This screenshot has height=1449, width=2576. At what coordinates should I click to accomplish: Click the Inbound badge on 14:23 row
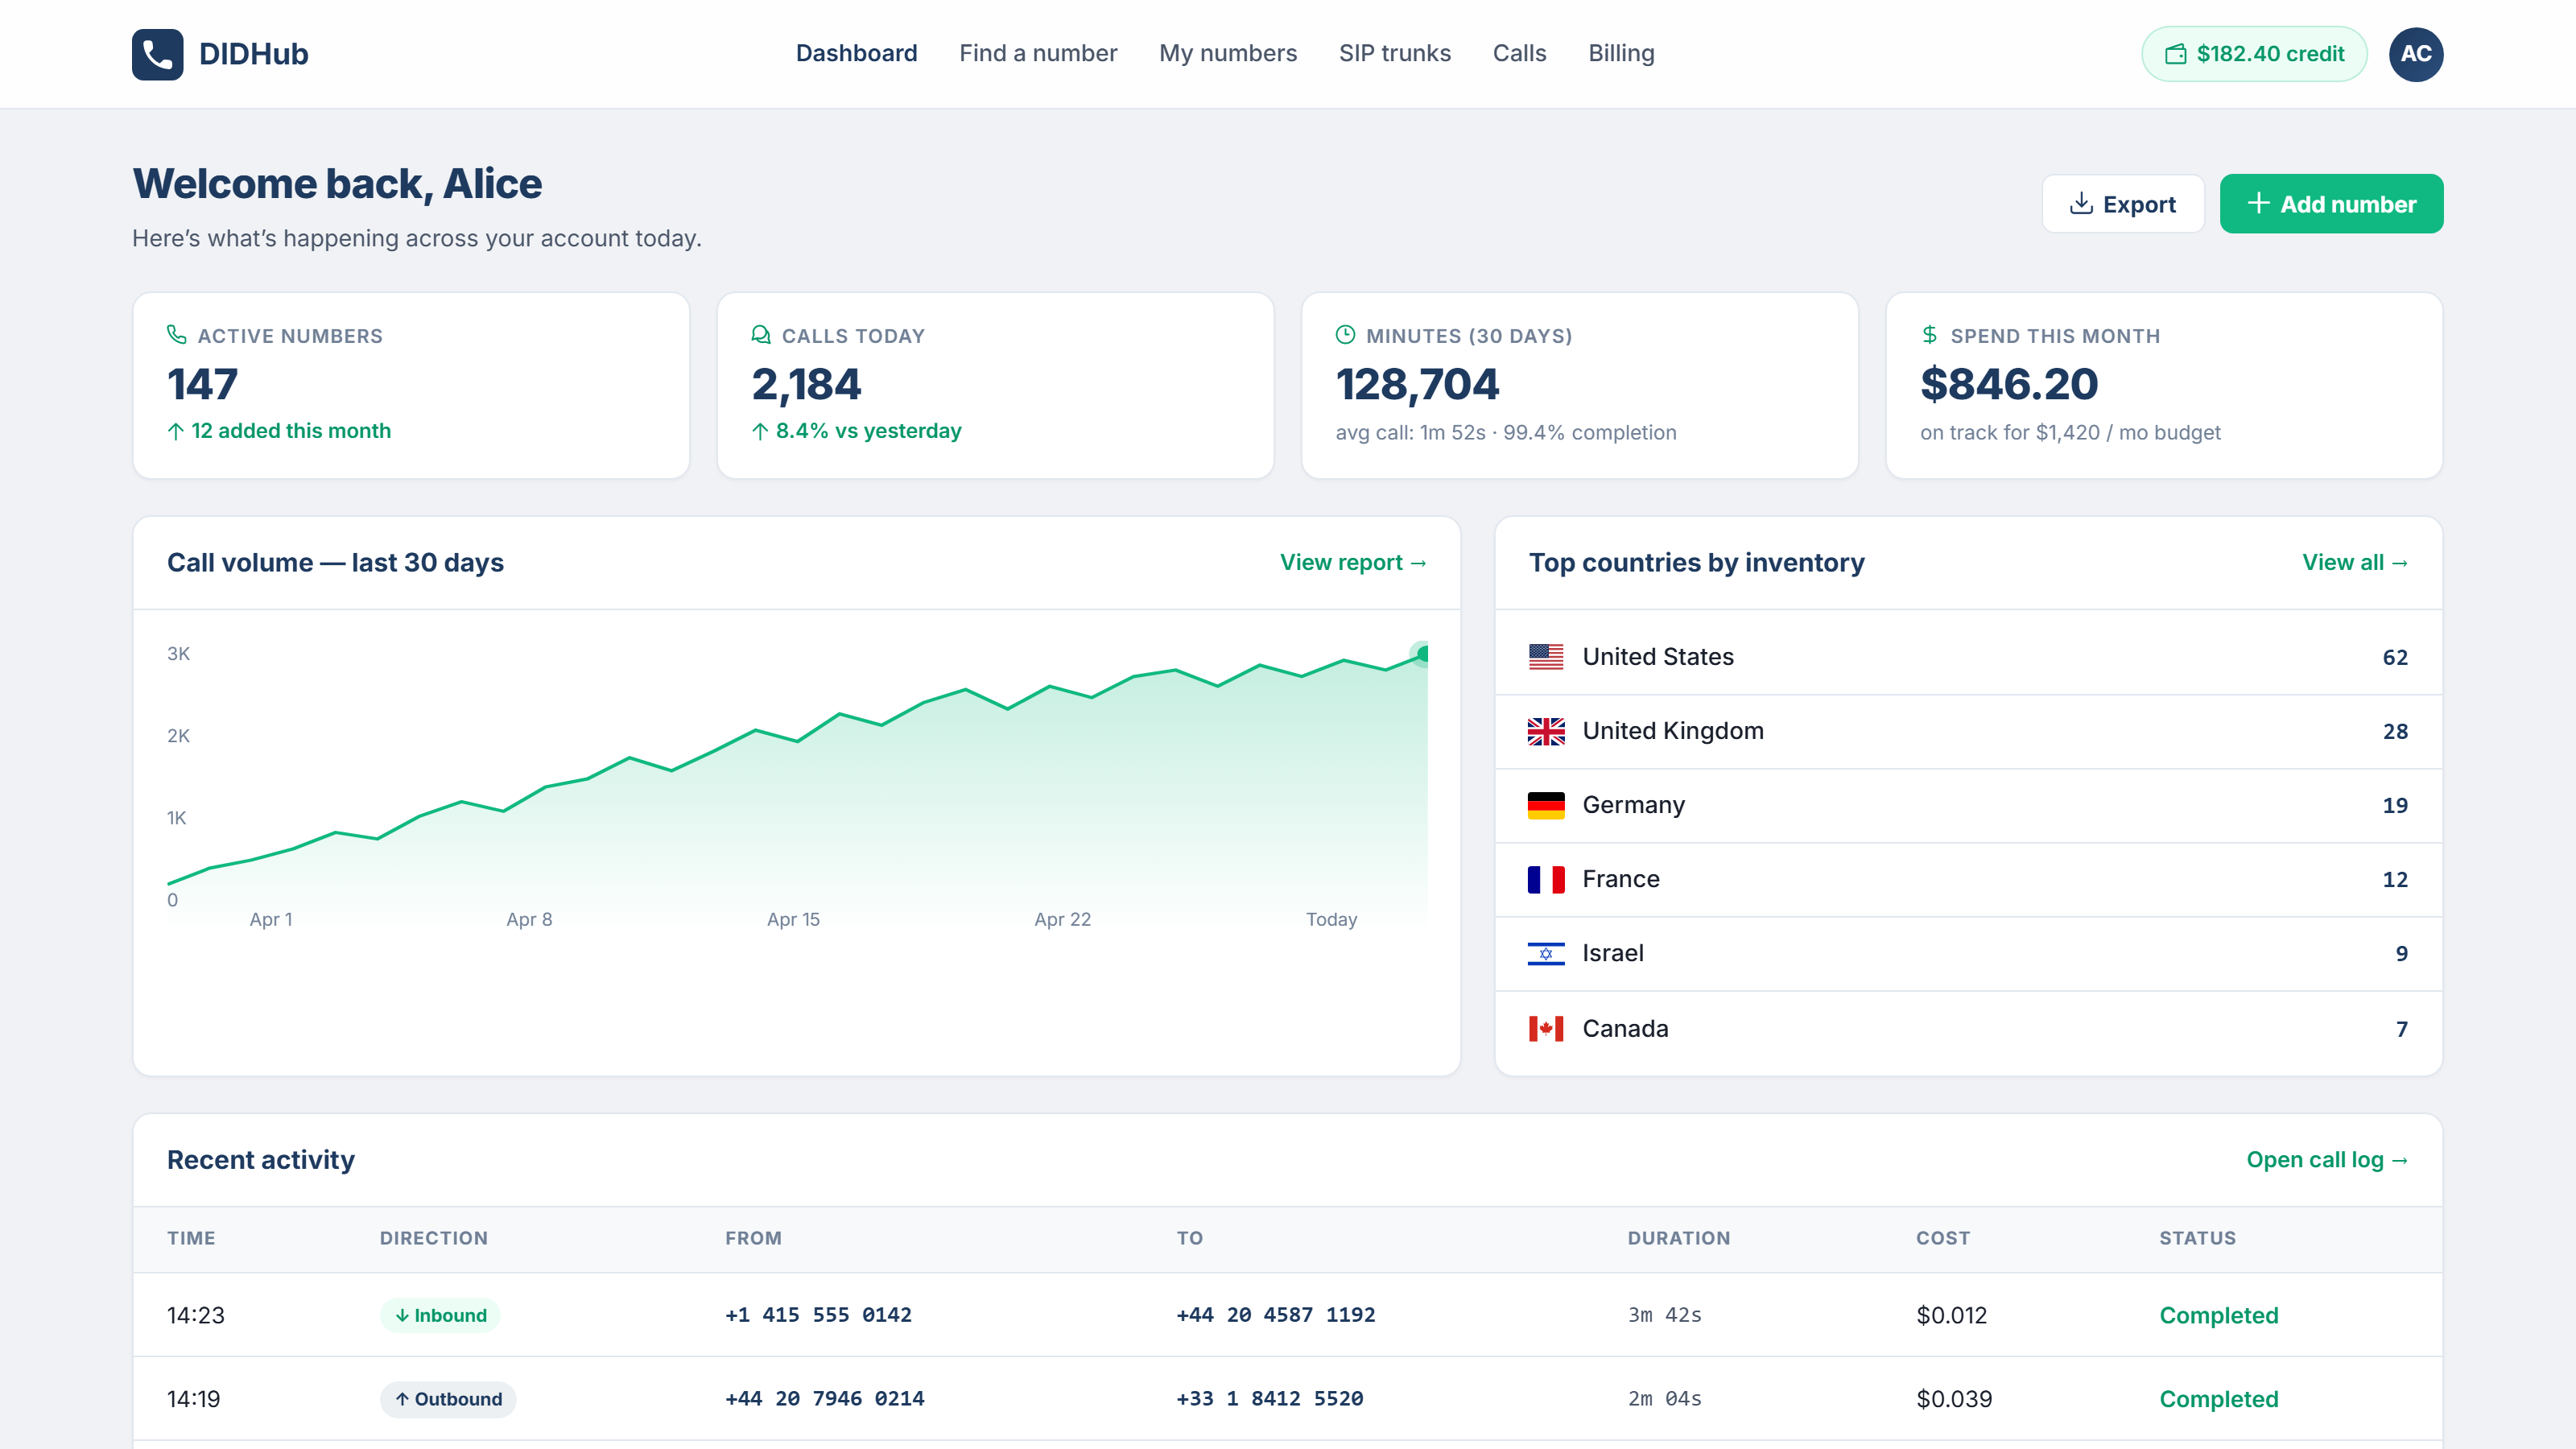point(439,1315)
